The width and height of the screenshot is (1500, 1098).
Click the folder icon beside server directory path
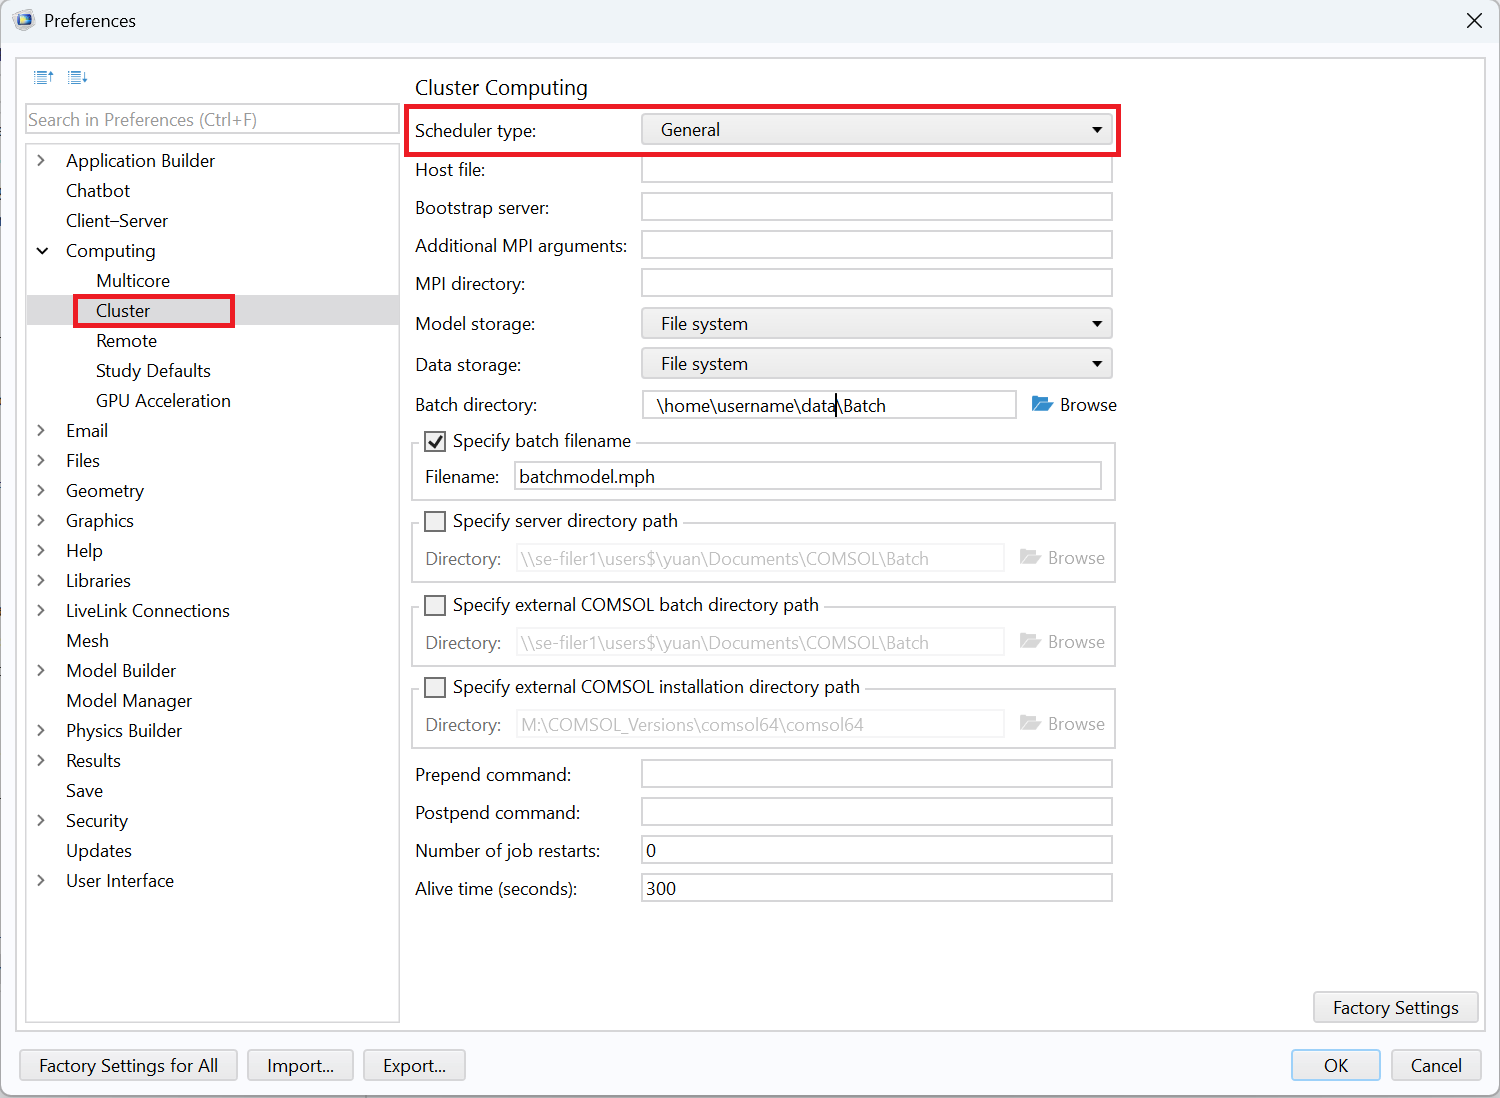[x=1030, y=556]
